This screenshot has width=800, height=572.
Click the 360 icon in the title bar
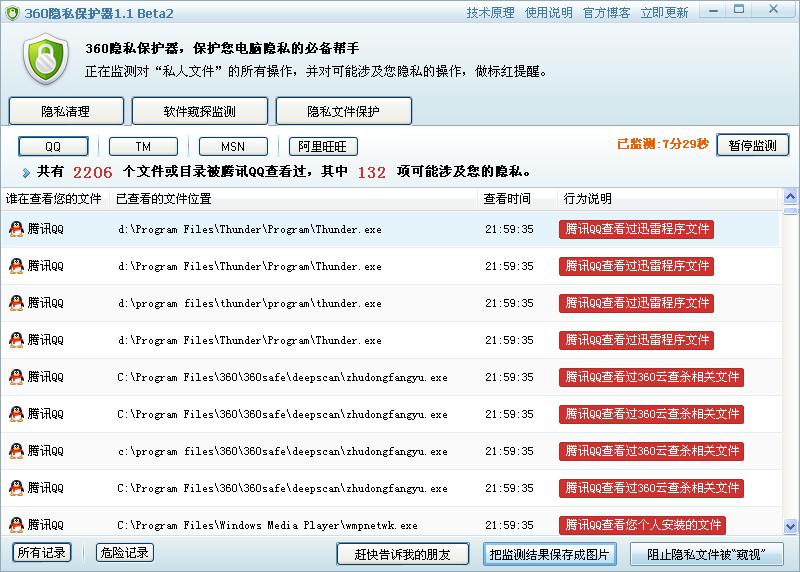tap(11, 12)
